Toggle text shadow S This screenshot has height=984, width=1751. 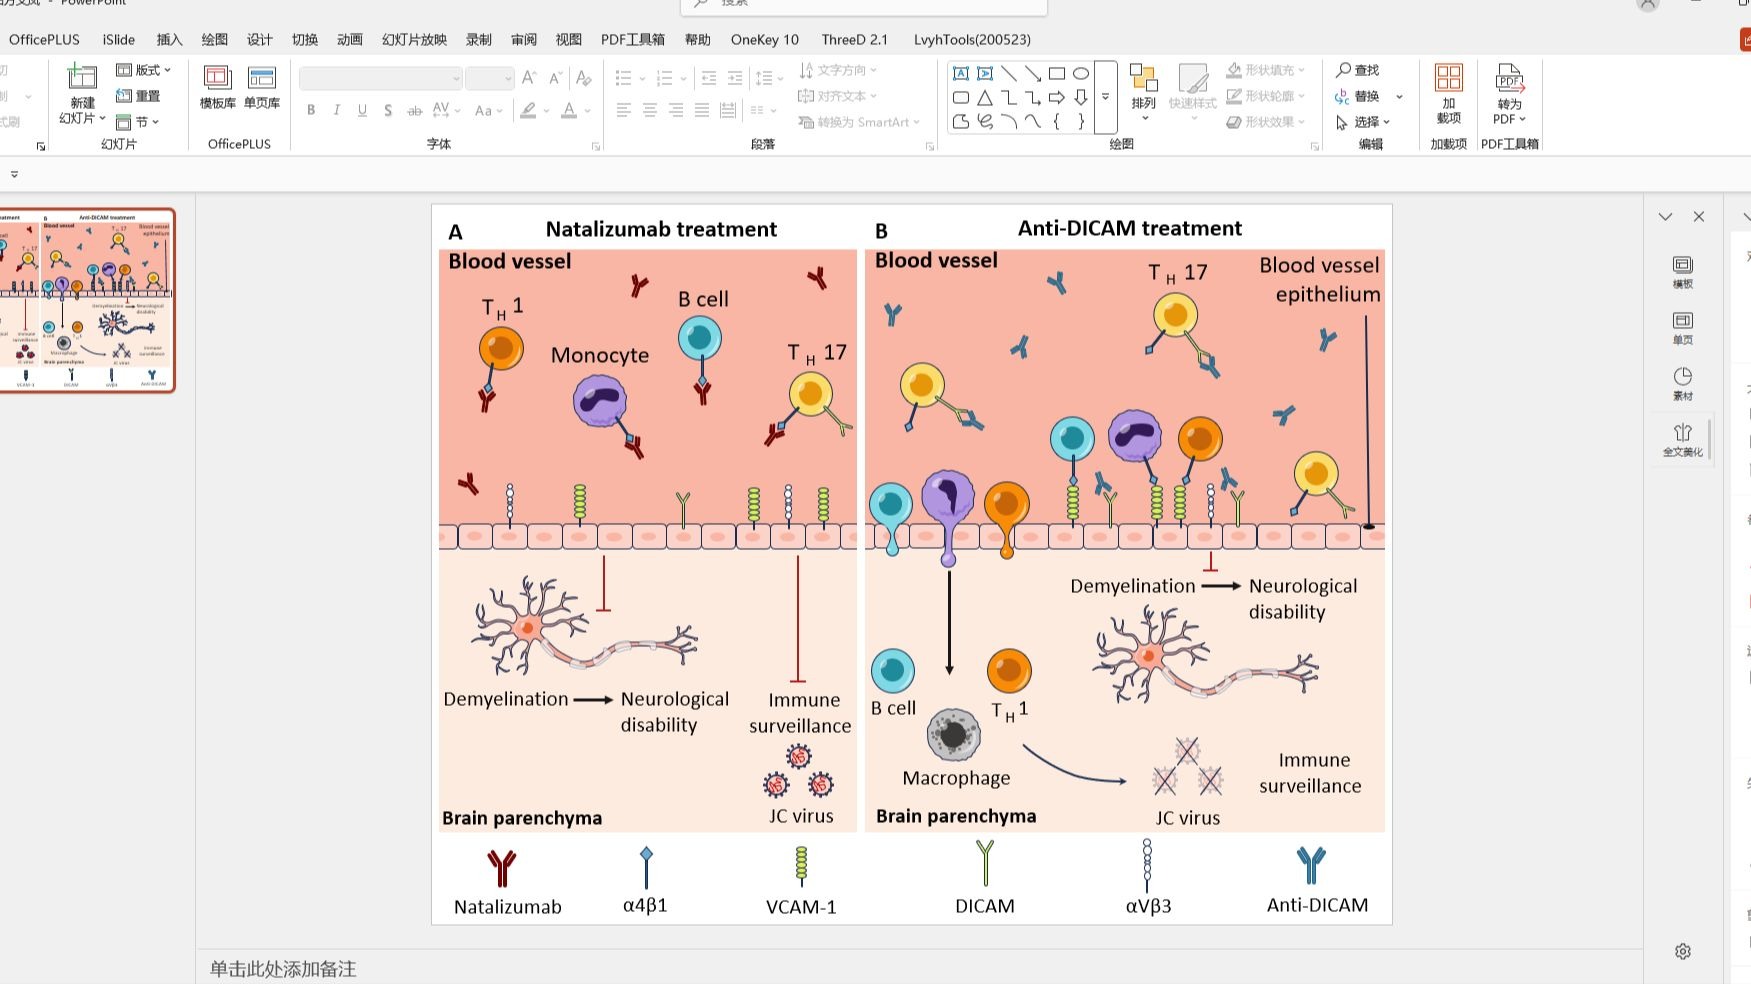388,110
